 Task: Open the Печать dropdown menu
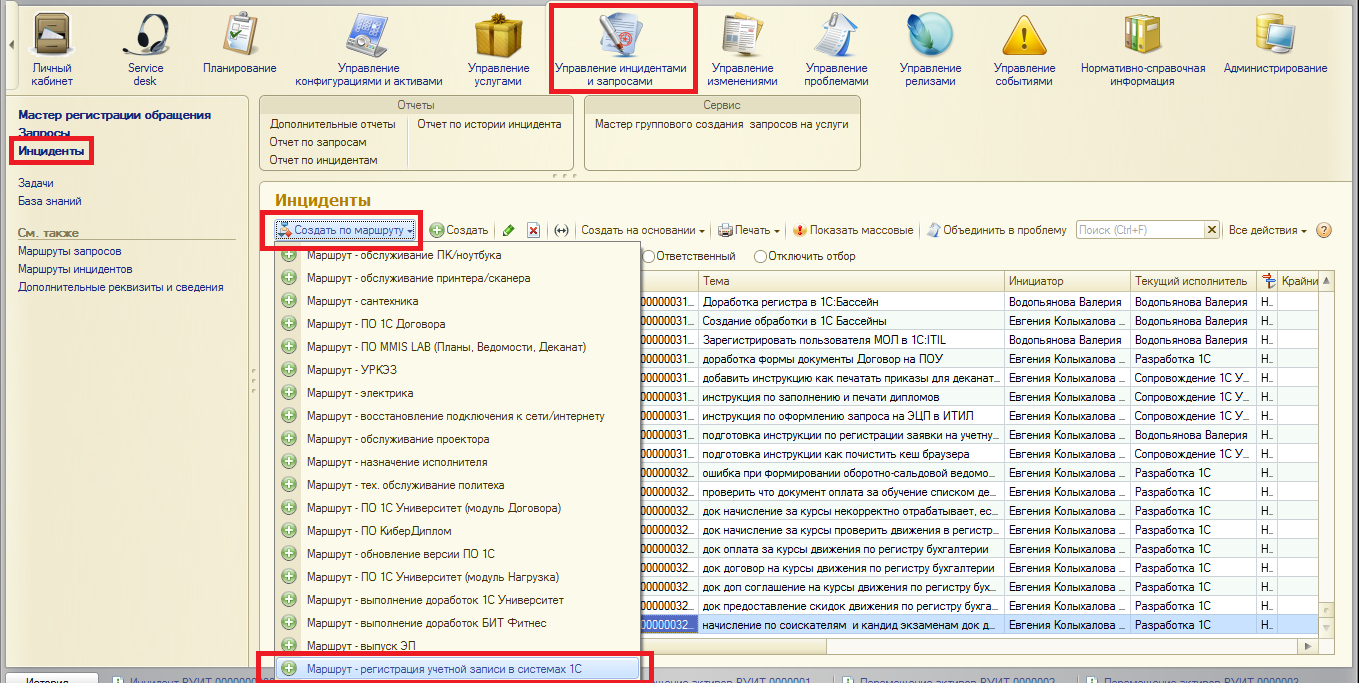click(x=749, y=230)
